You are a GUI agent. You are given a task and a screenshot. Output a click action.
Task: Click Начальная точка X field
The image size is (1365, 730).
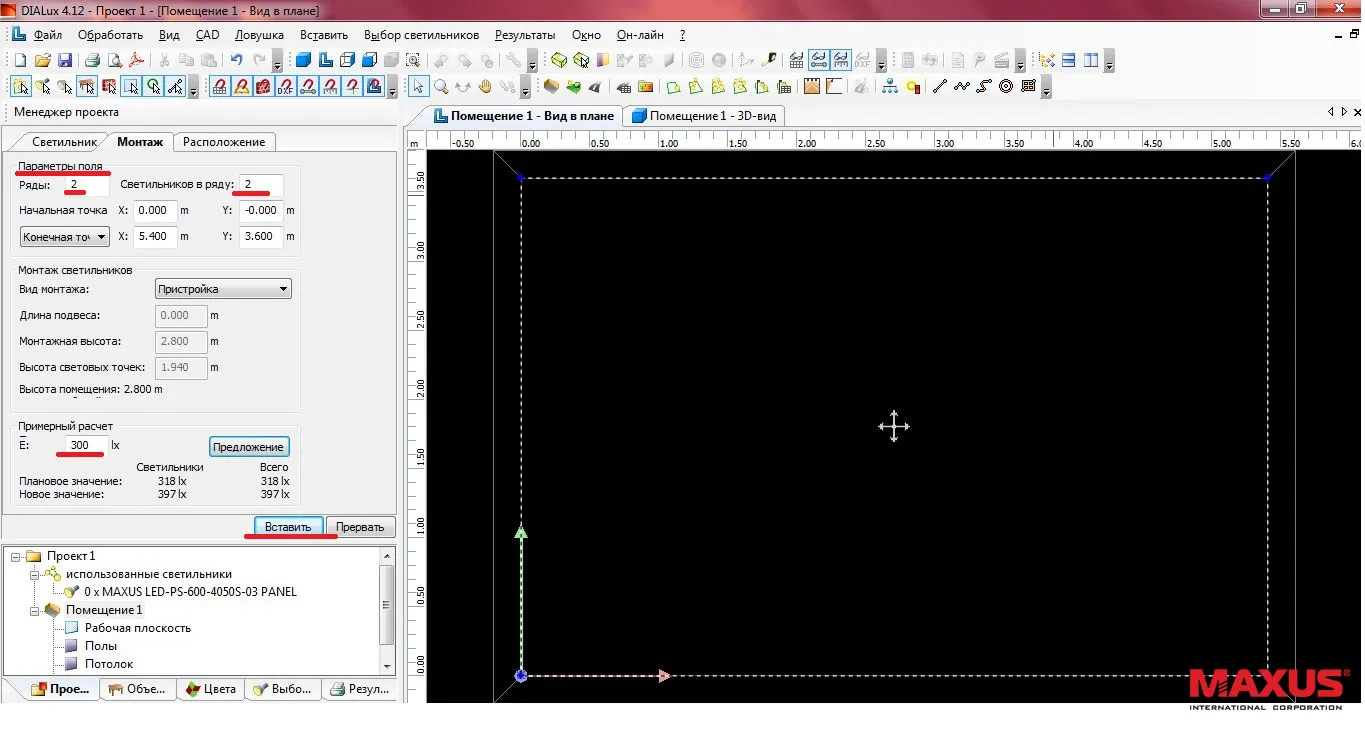(156, 211)
